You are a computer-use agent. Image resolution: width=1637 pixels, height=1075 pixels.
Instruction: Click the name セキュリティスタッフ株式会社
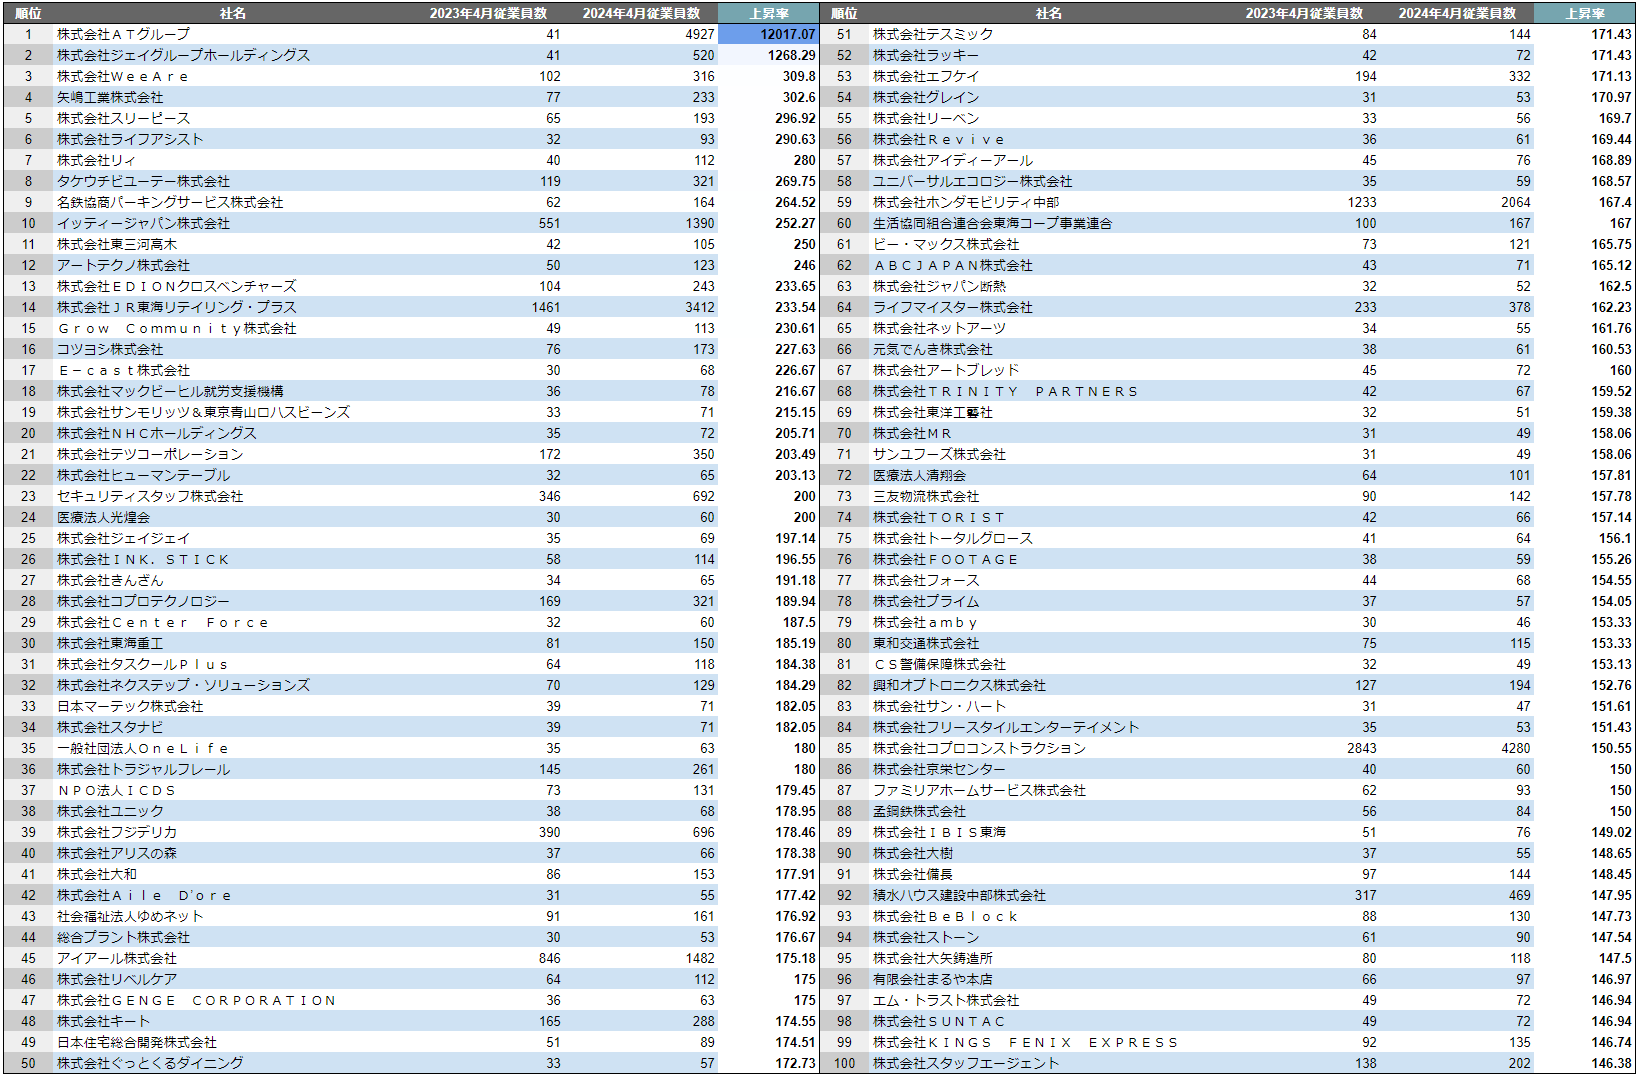pyautogui.click(x=150, y=496)
